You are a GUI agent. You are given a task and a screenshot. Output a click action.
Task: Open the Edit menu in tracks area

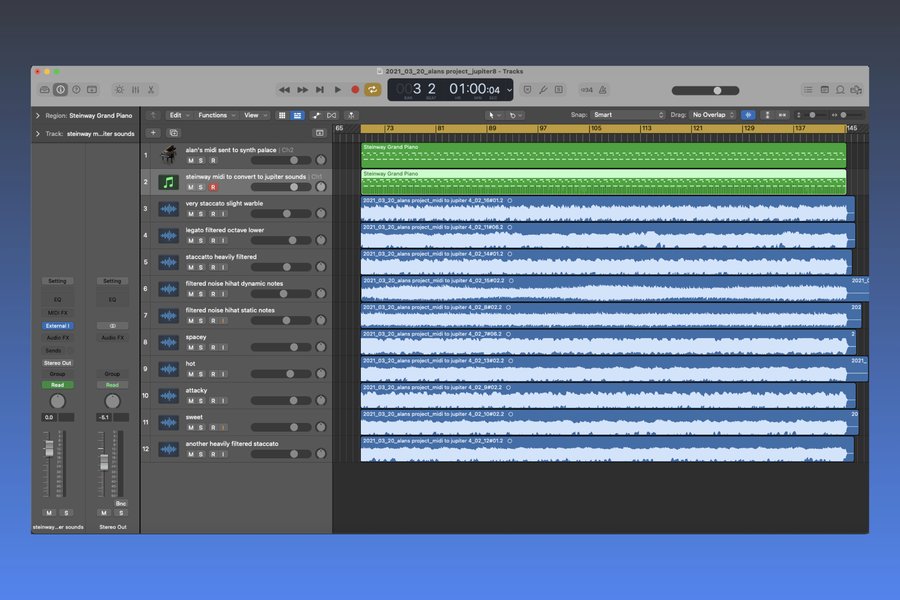click(x=178, y=115)
